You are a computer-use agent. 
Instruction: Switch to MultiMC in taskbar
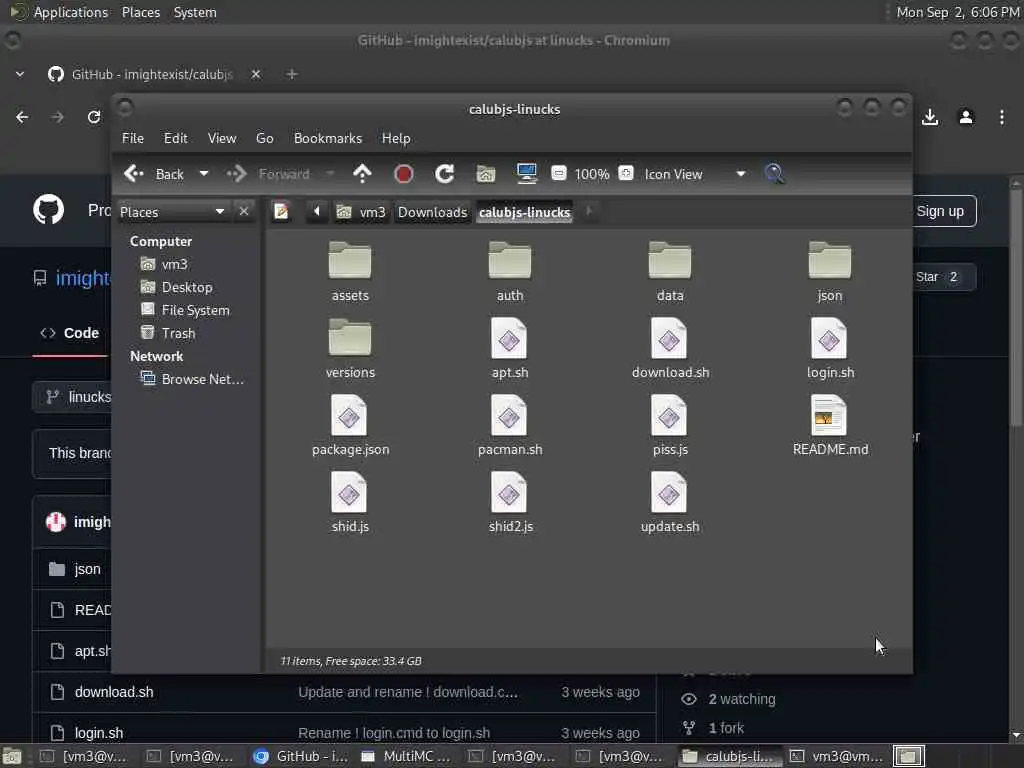click(406, 756)
